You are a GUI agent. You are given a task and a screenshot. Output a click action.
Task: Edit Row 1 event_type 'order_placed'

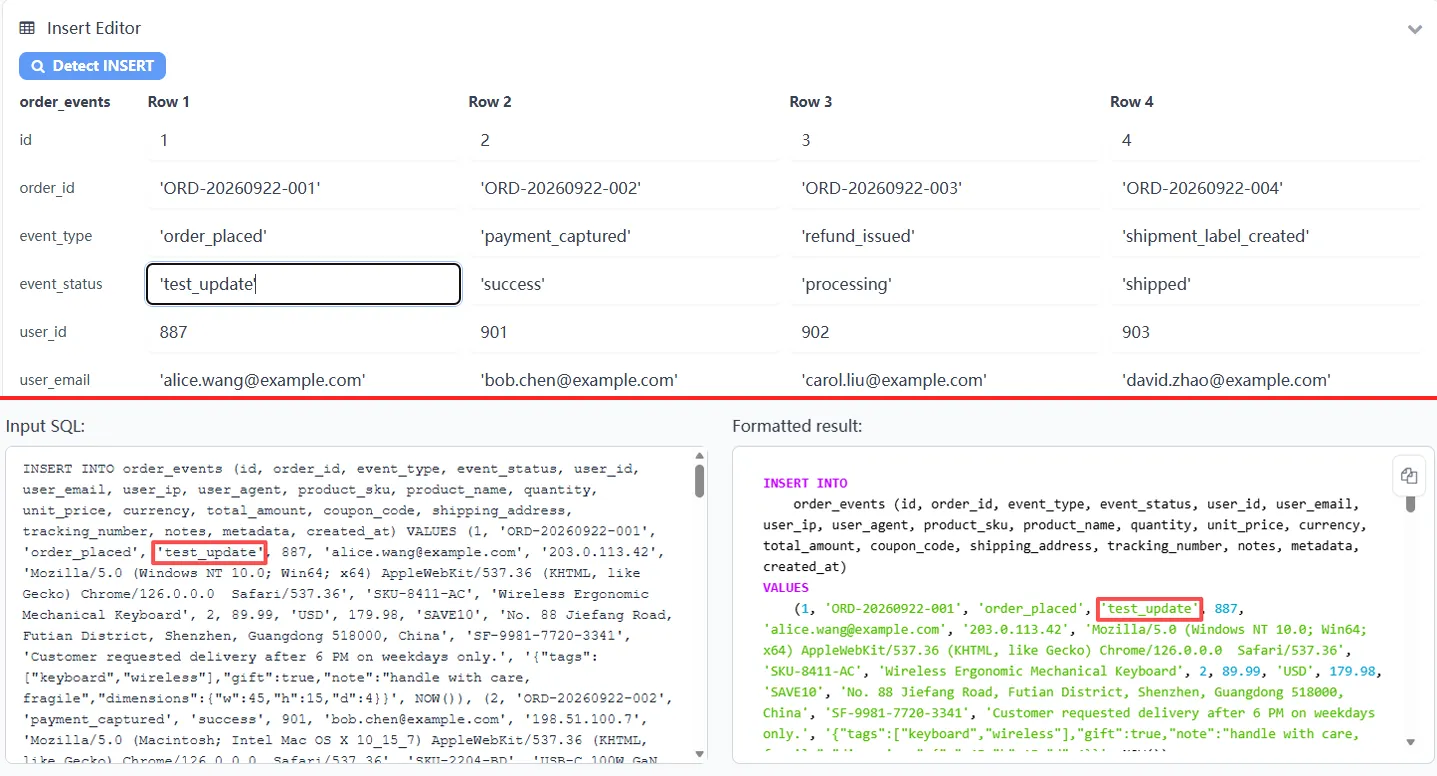(304, 236)
